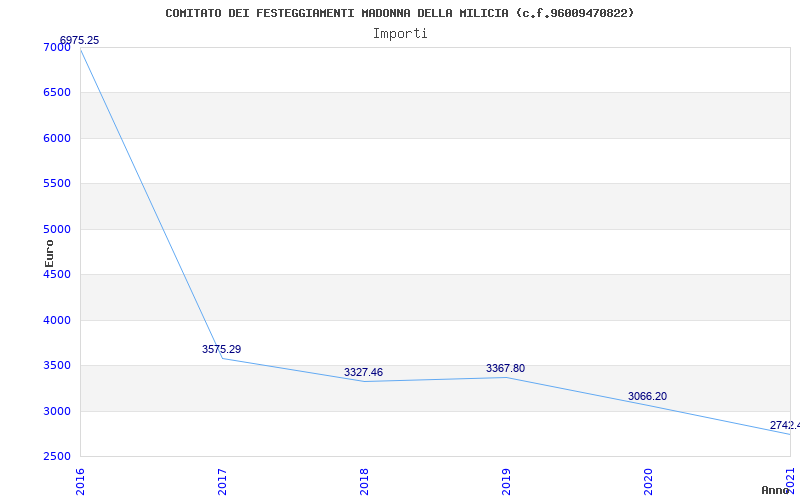Click the 4500 y-axis value
This screenshot has width=800, height=500.
tap(57, 275)
